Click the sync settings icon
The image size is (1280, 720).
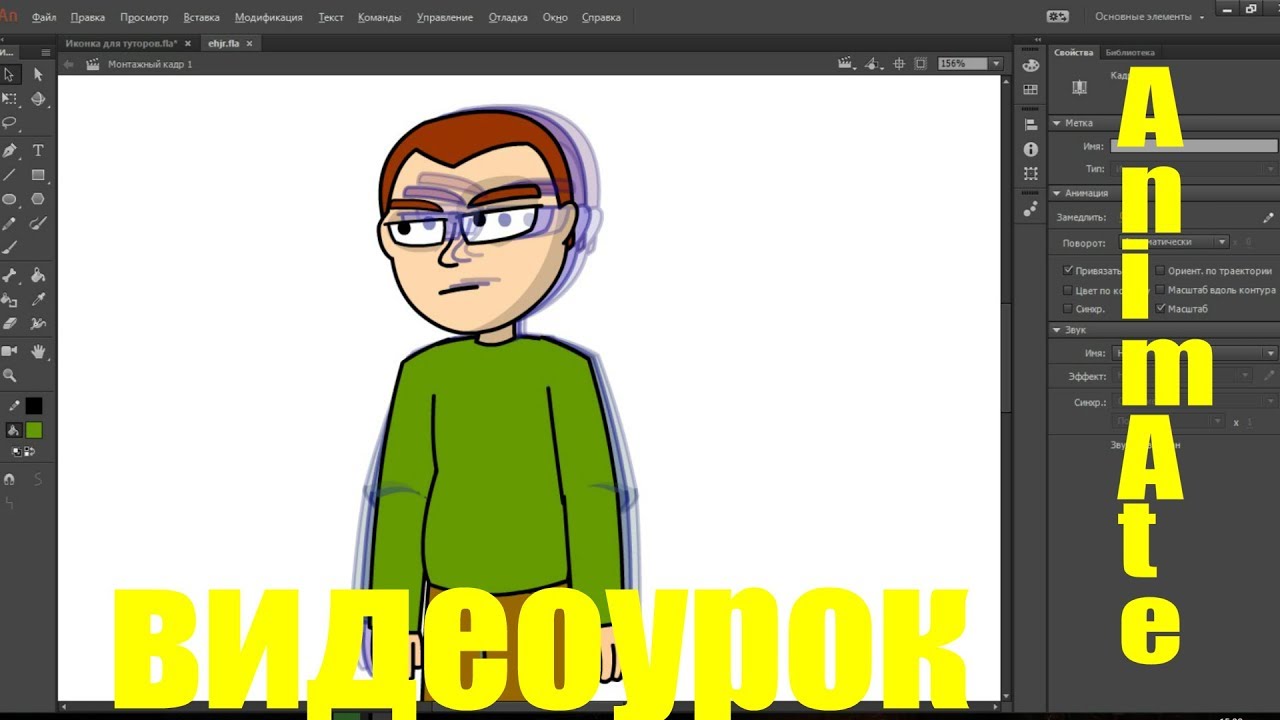[x=1057, y=17]
